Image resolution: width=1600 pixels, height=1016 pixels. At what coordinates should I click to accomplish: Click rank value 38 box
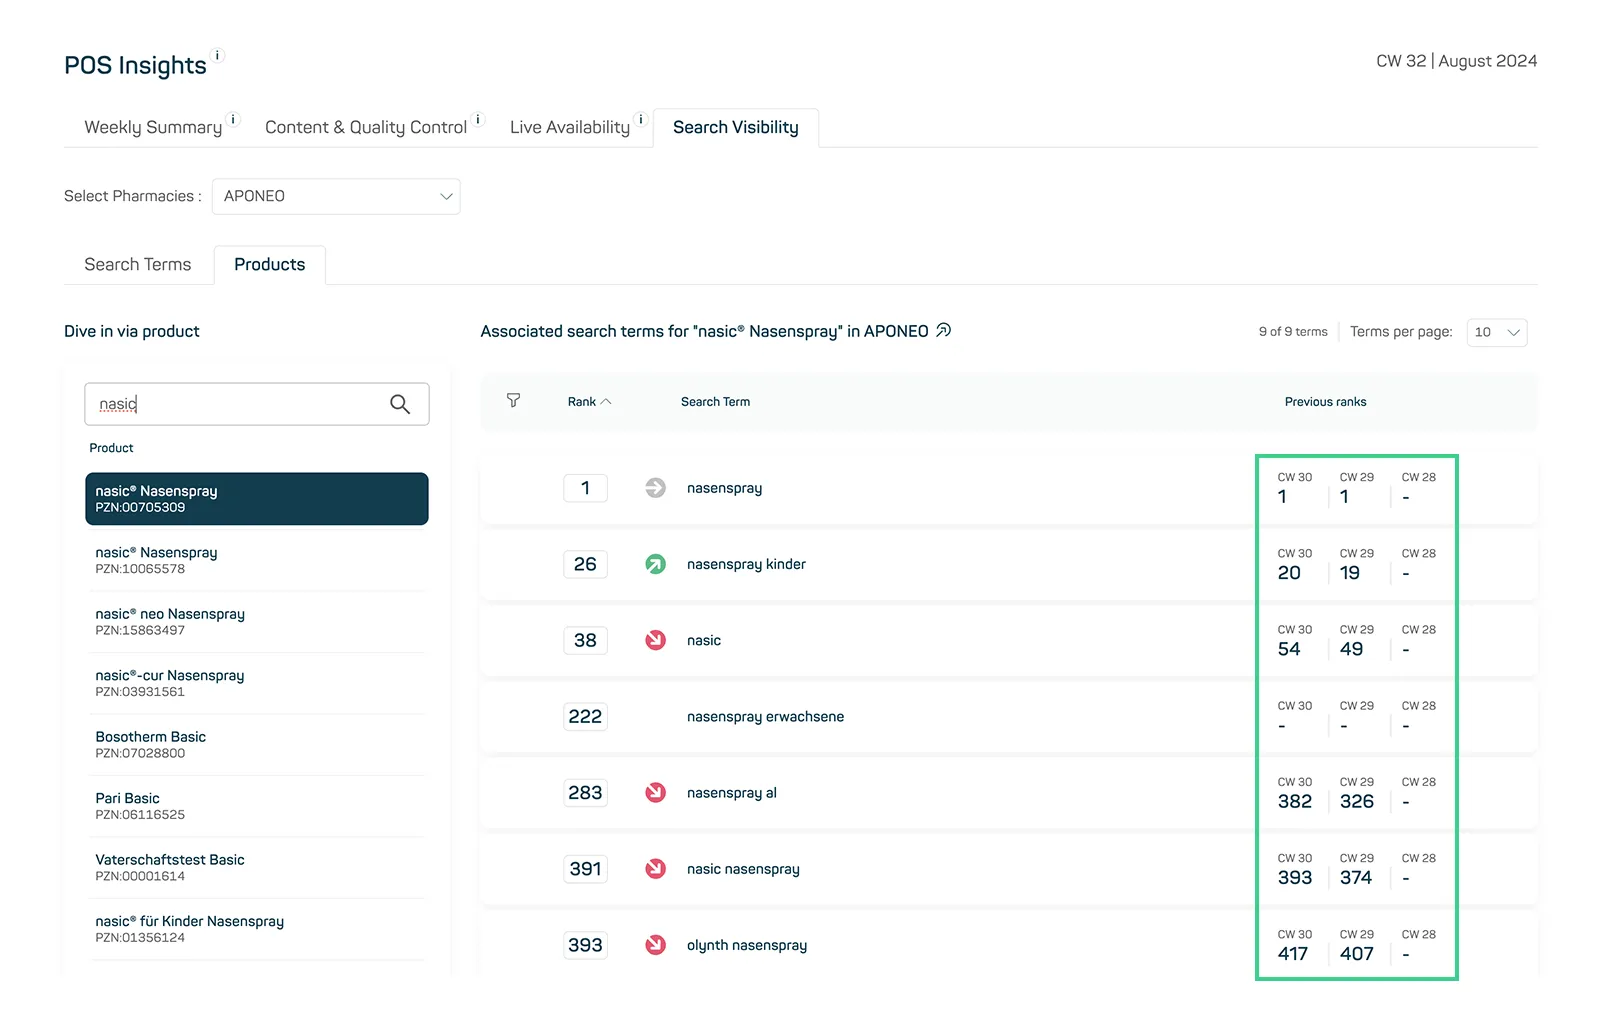[x=585, y=640]
